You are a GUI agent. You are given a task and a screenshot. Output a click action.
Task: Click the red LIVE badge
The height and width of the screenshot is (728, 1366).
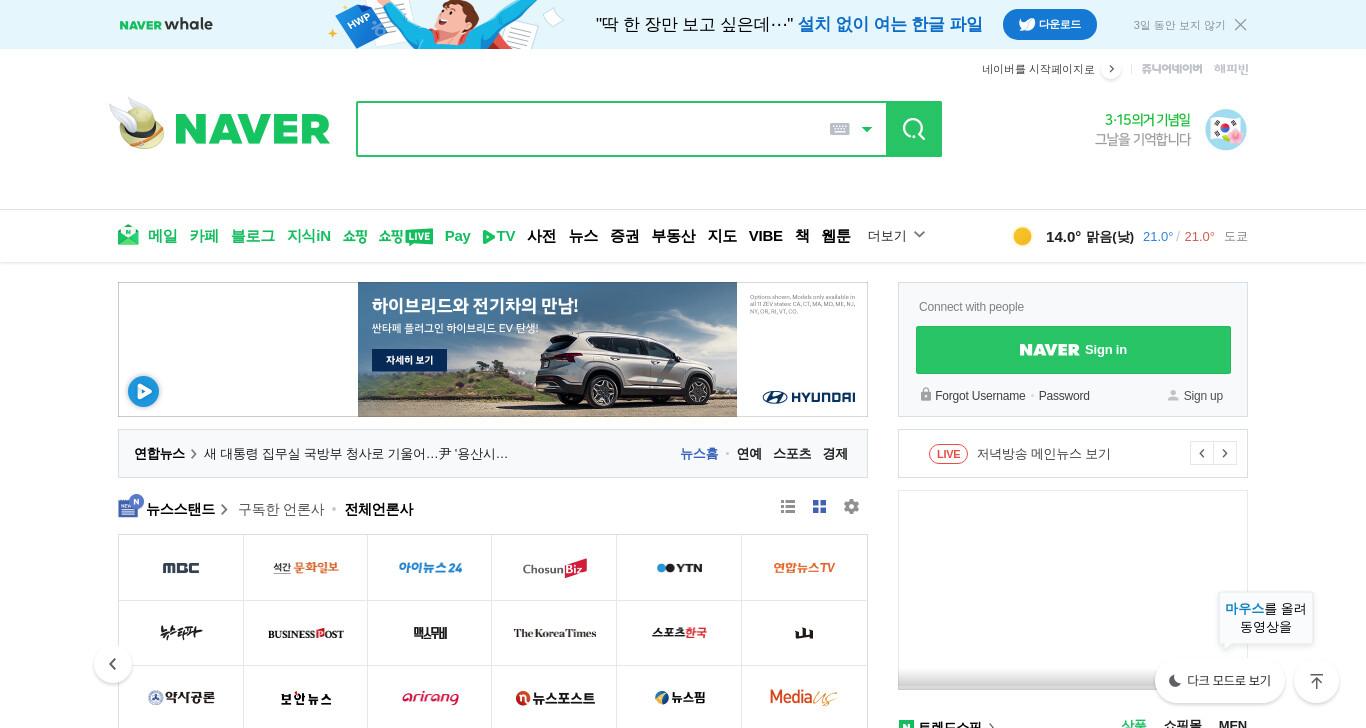948,454
